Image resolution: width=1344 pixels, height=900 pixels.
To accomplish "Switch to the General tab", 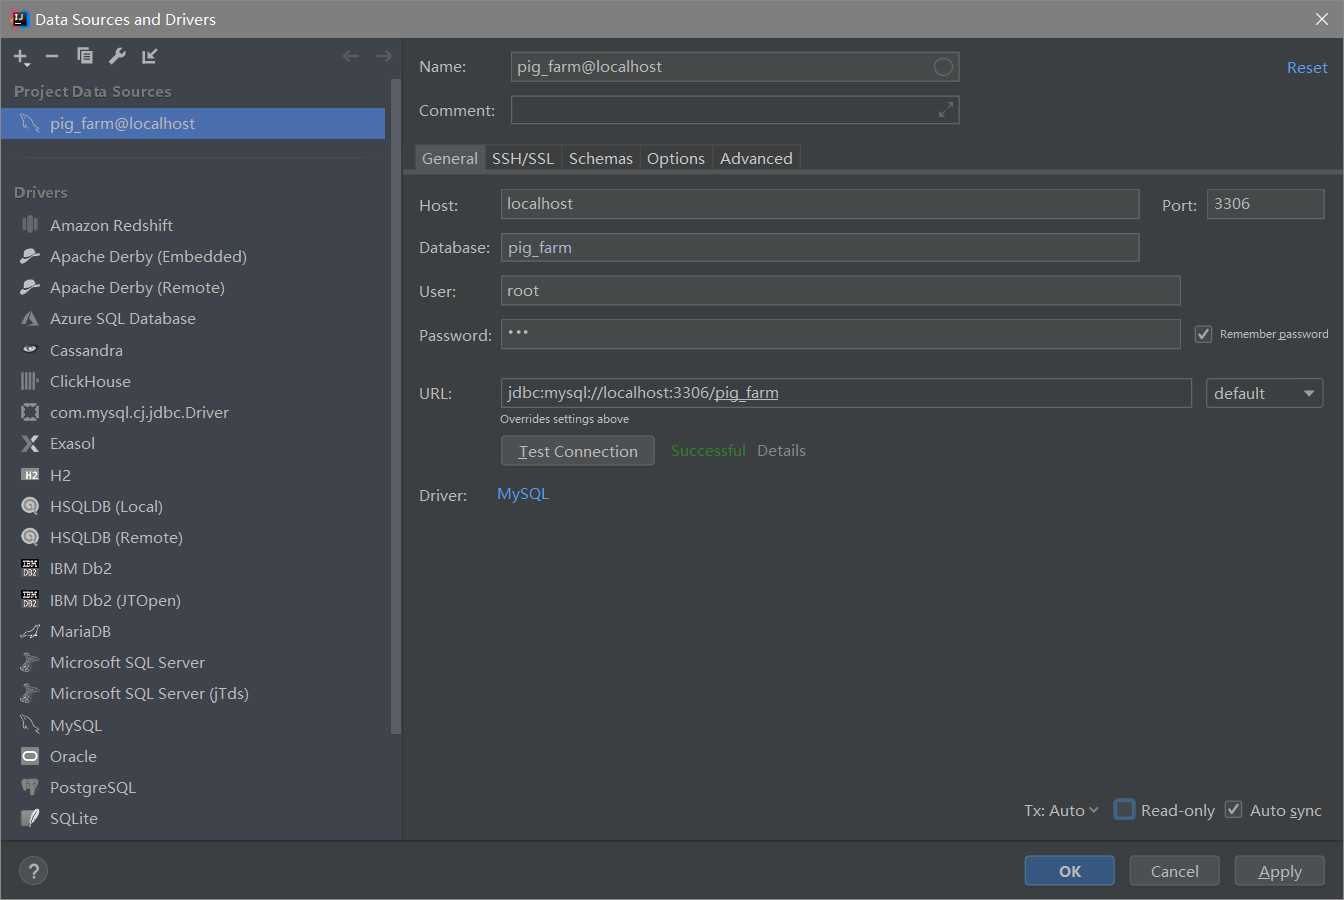I will (x=450, y=158).
